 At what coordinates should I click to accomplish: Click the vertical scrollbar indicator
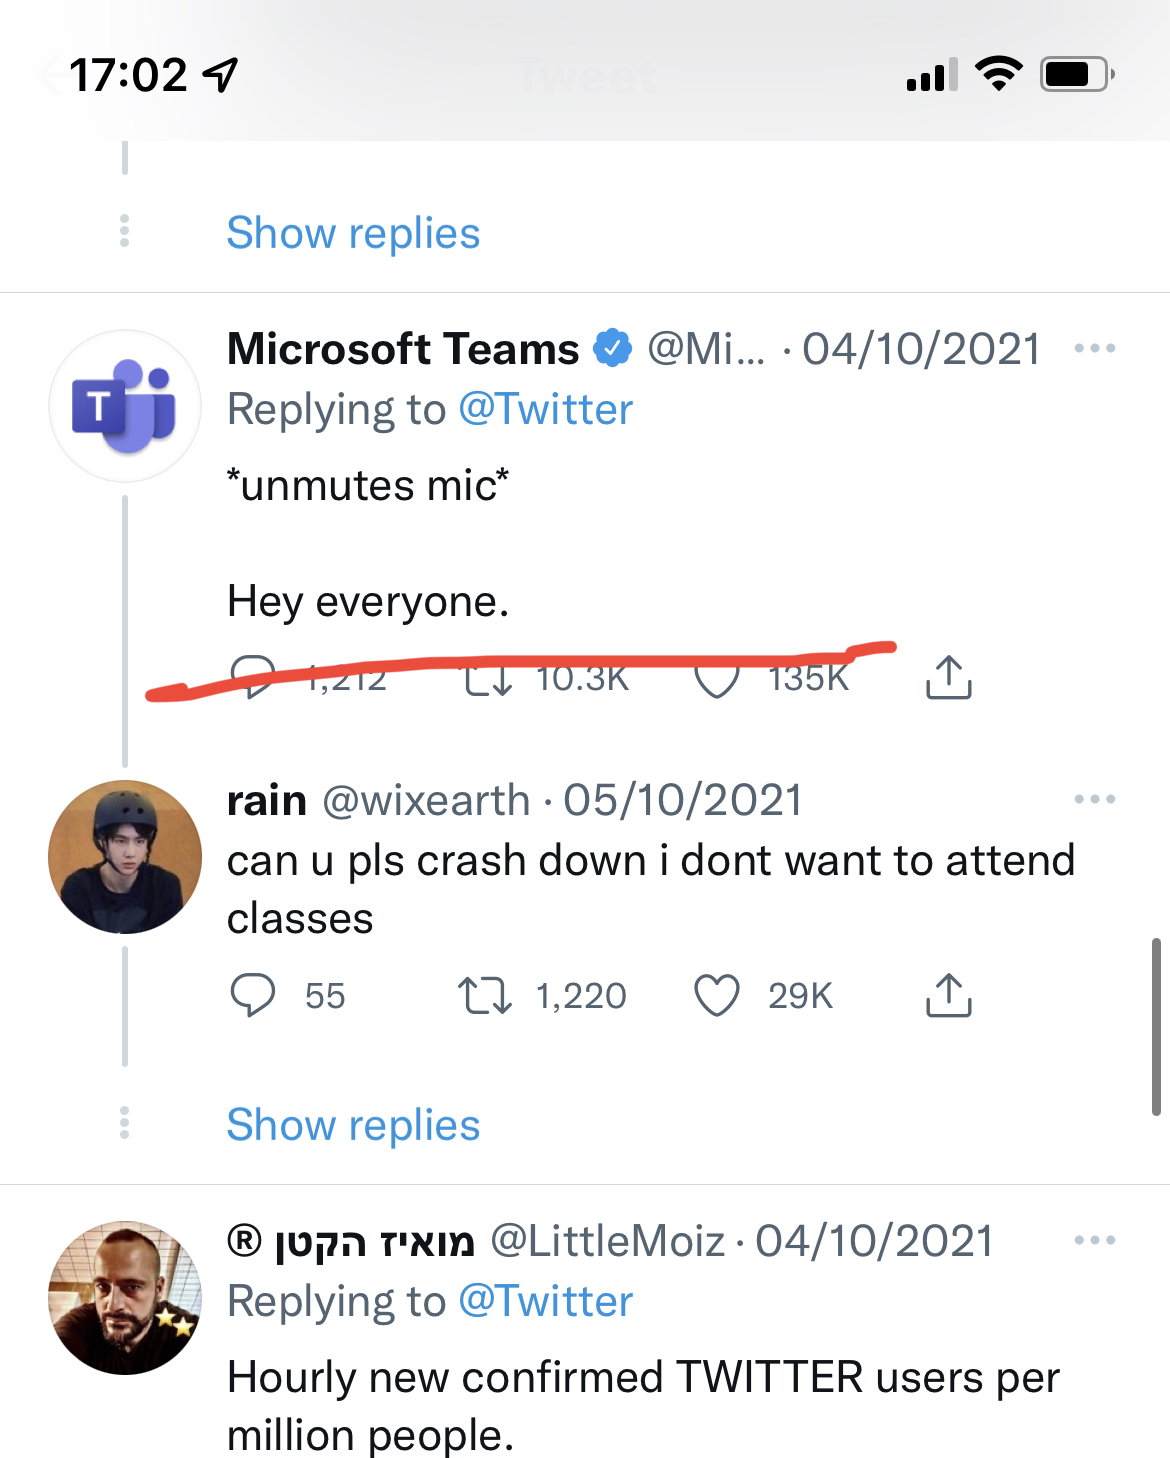[x=1155, y=1026]
